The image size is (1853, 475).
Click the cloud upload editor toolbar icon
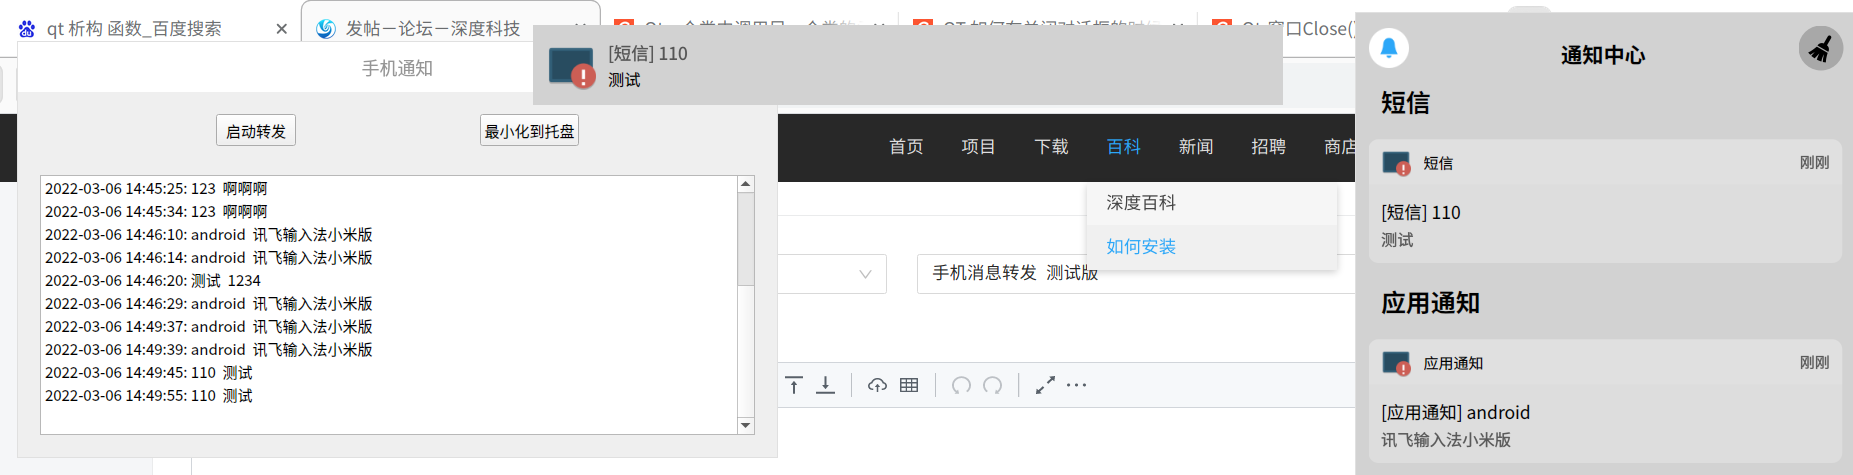click(877, 385)
